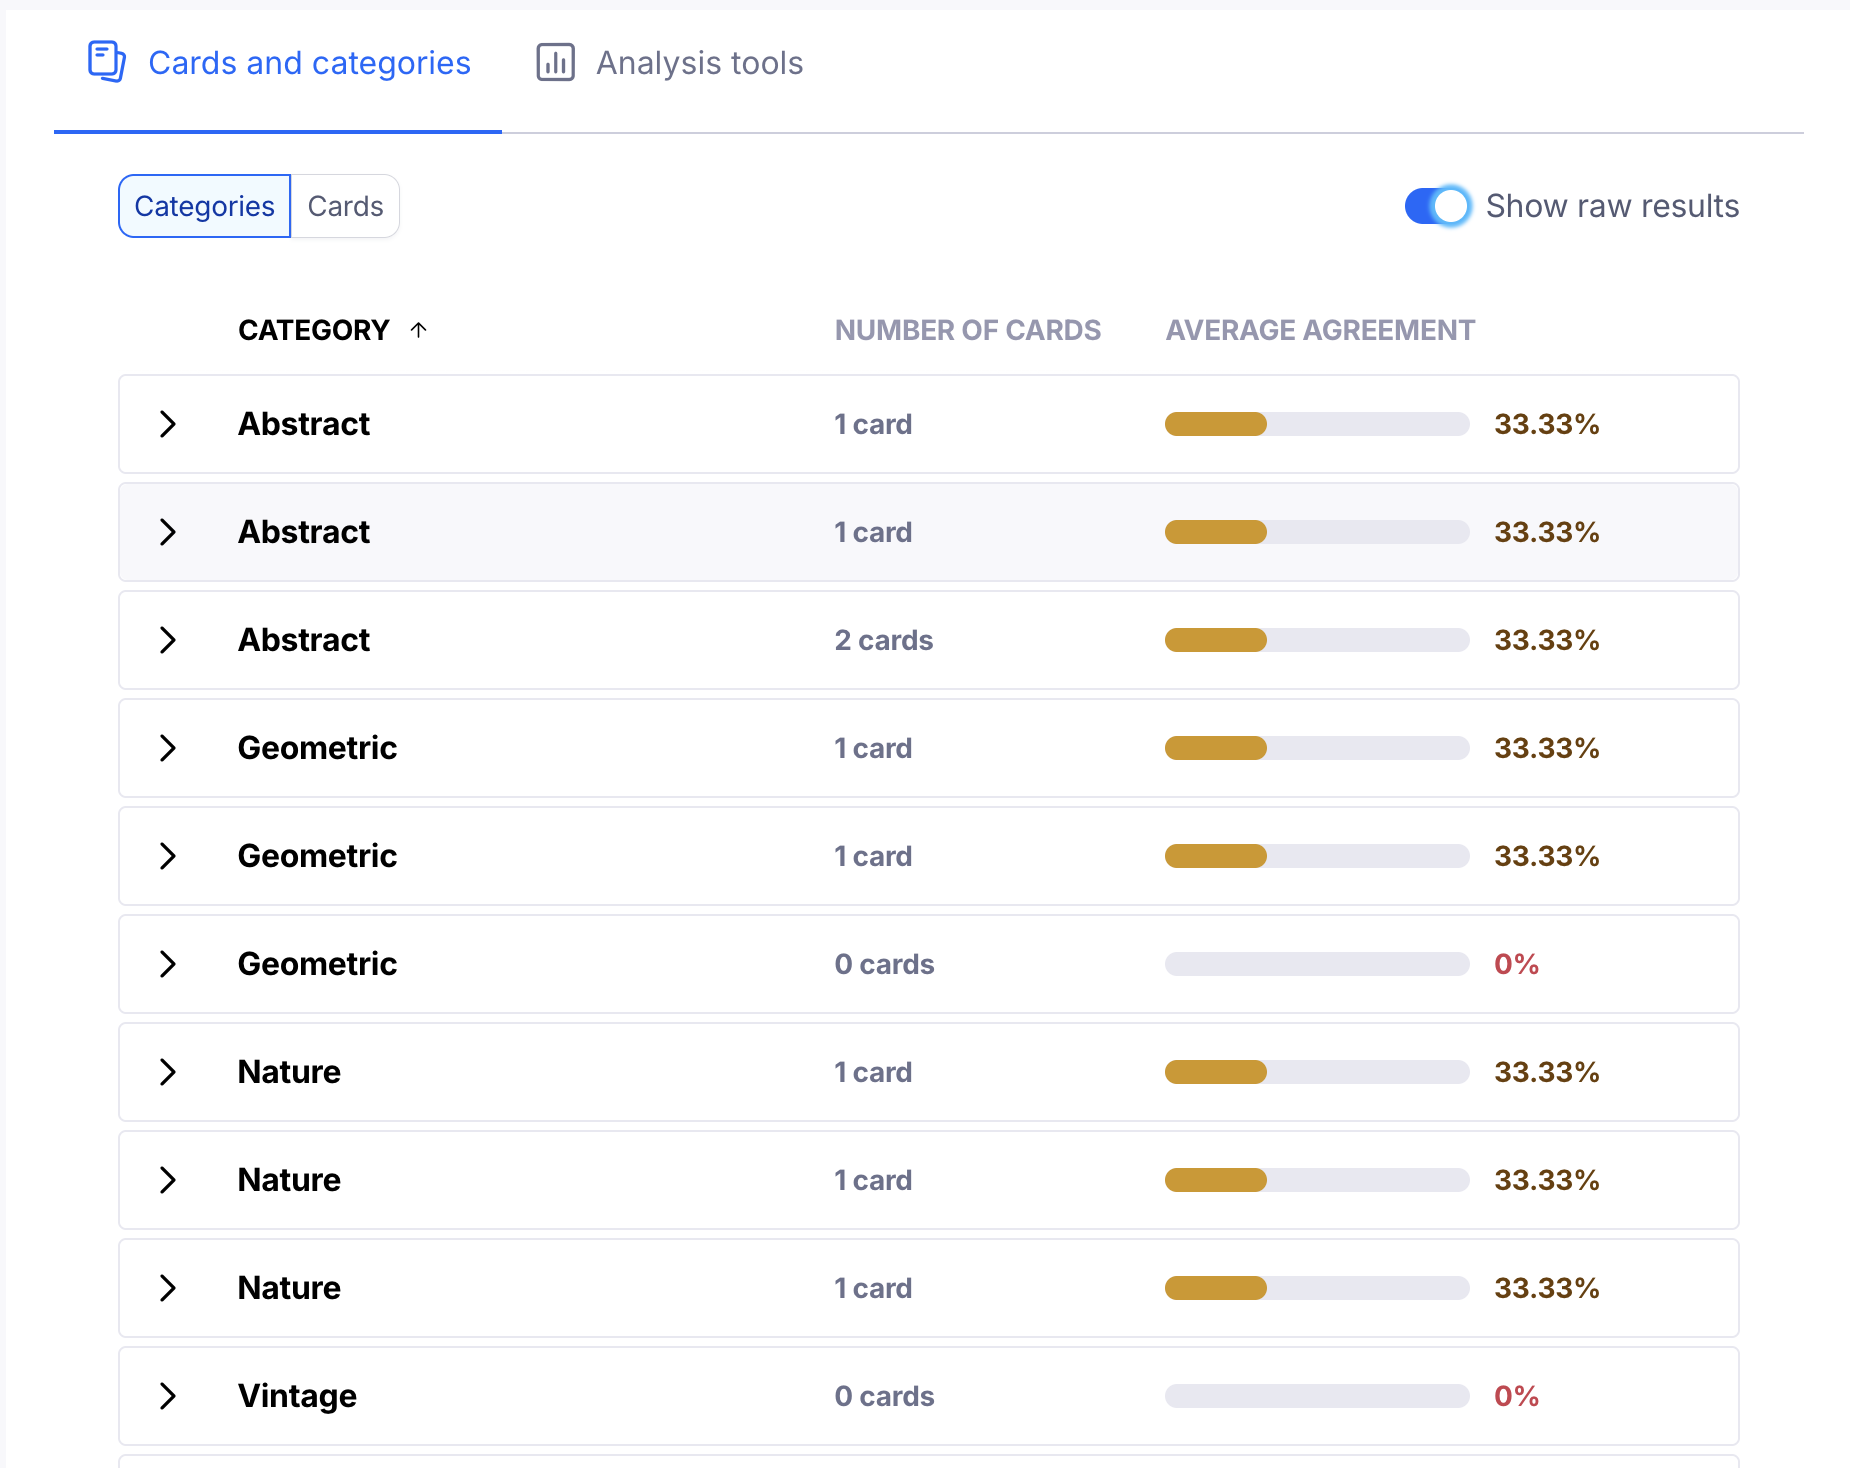Screen dimensions: 1850x1468
Task: Open the Cards and categories tab
Action: pyautogui.click(x=309, y=63)
